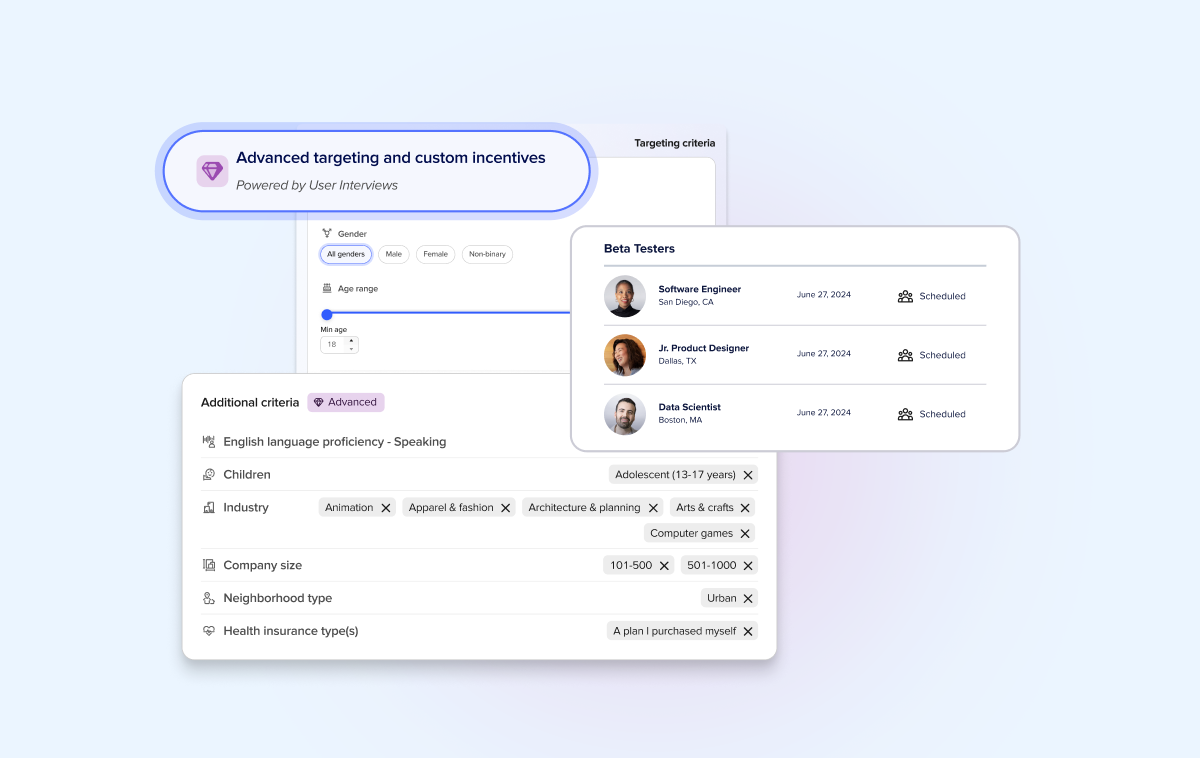Remove the Adolescent (13-17 years) tag
The height and width of the screenshot is (758, 1200).
[748, 475]
